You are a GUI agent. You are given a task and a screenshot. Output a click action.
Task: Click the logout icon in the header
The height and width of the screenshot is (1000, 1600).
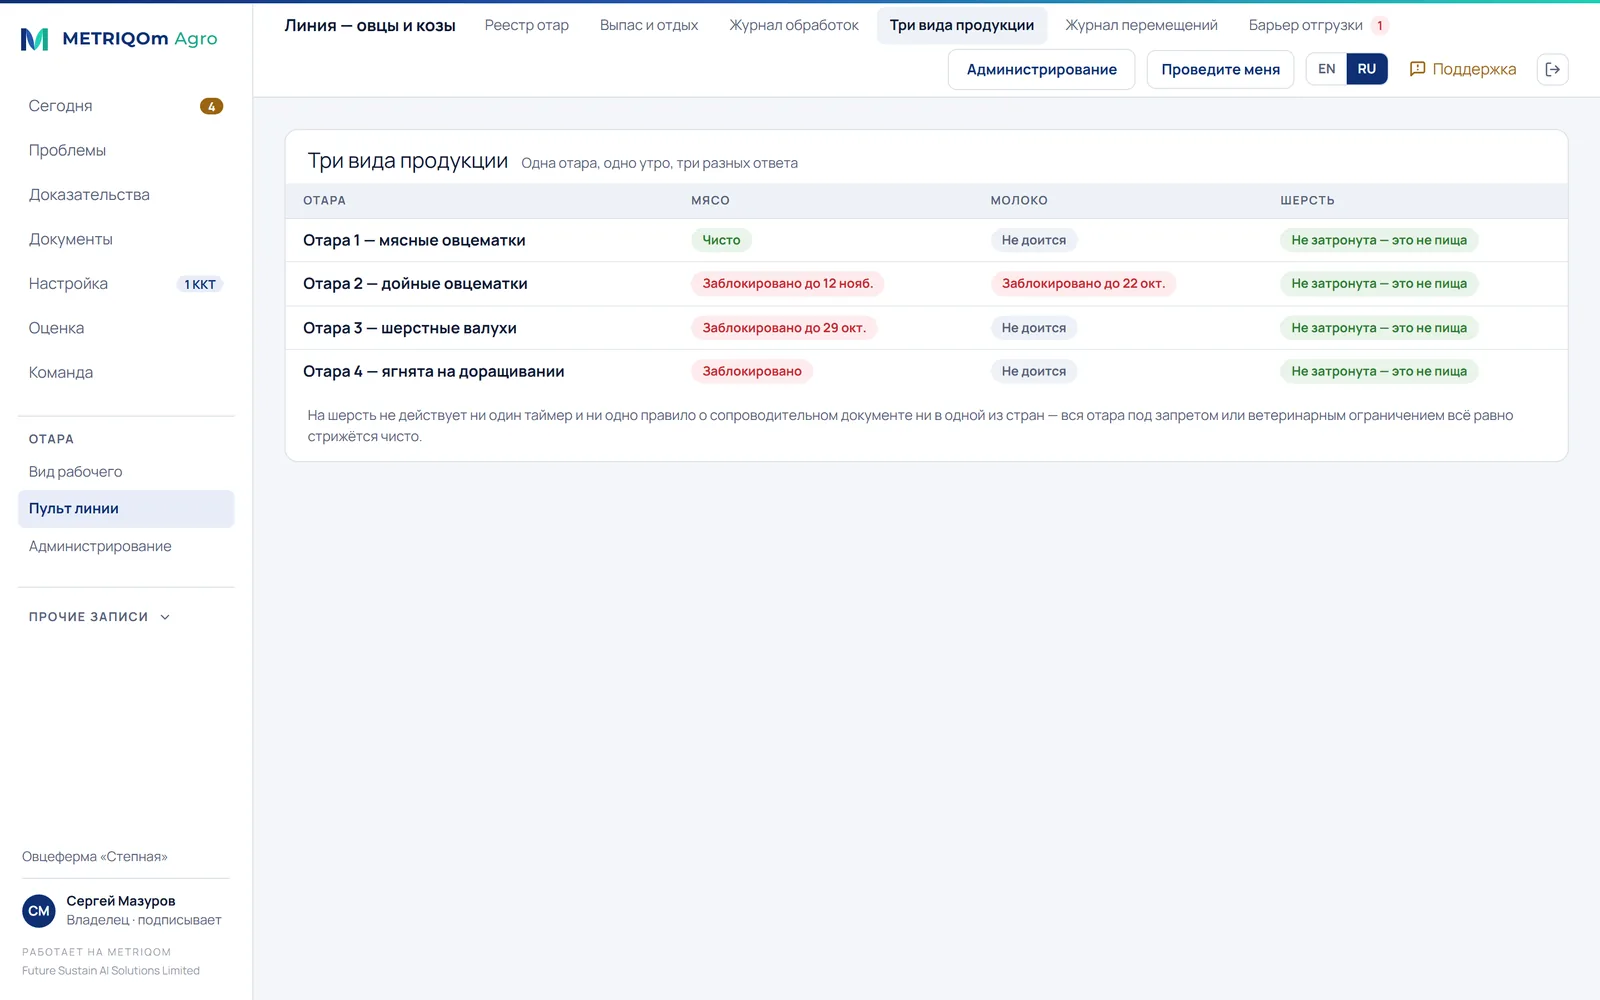pos(1552,69)
